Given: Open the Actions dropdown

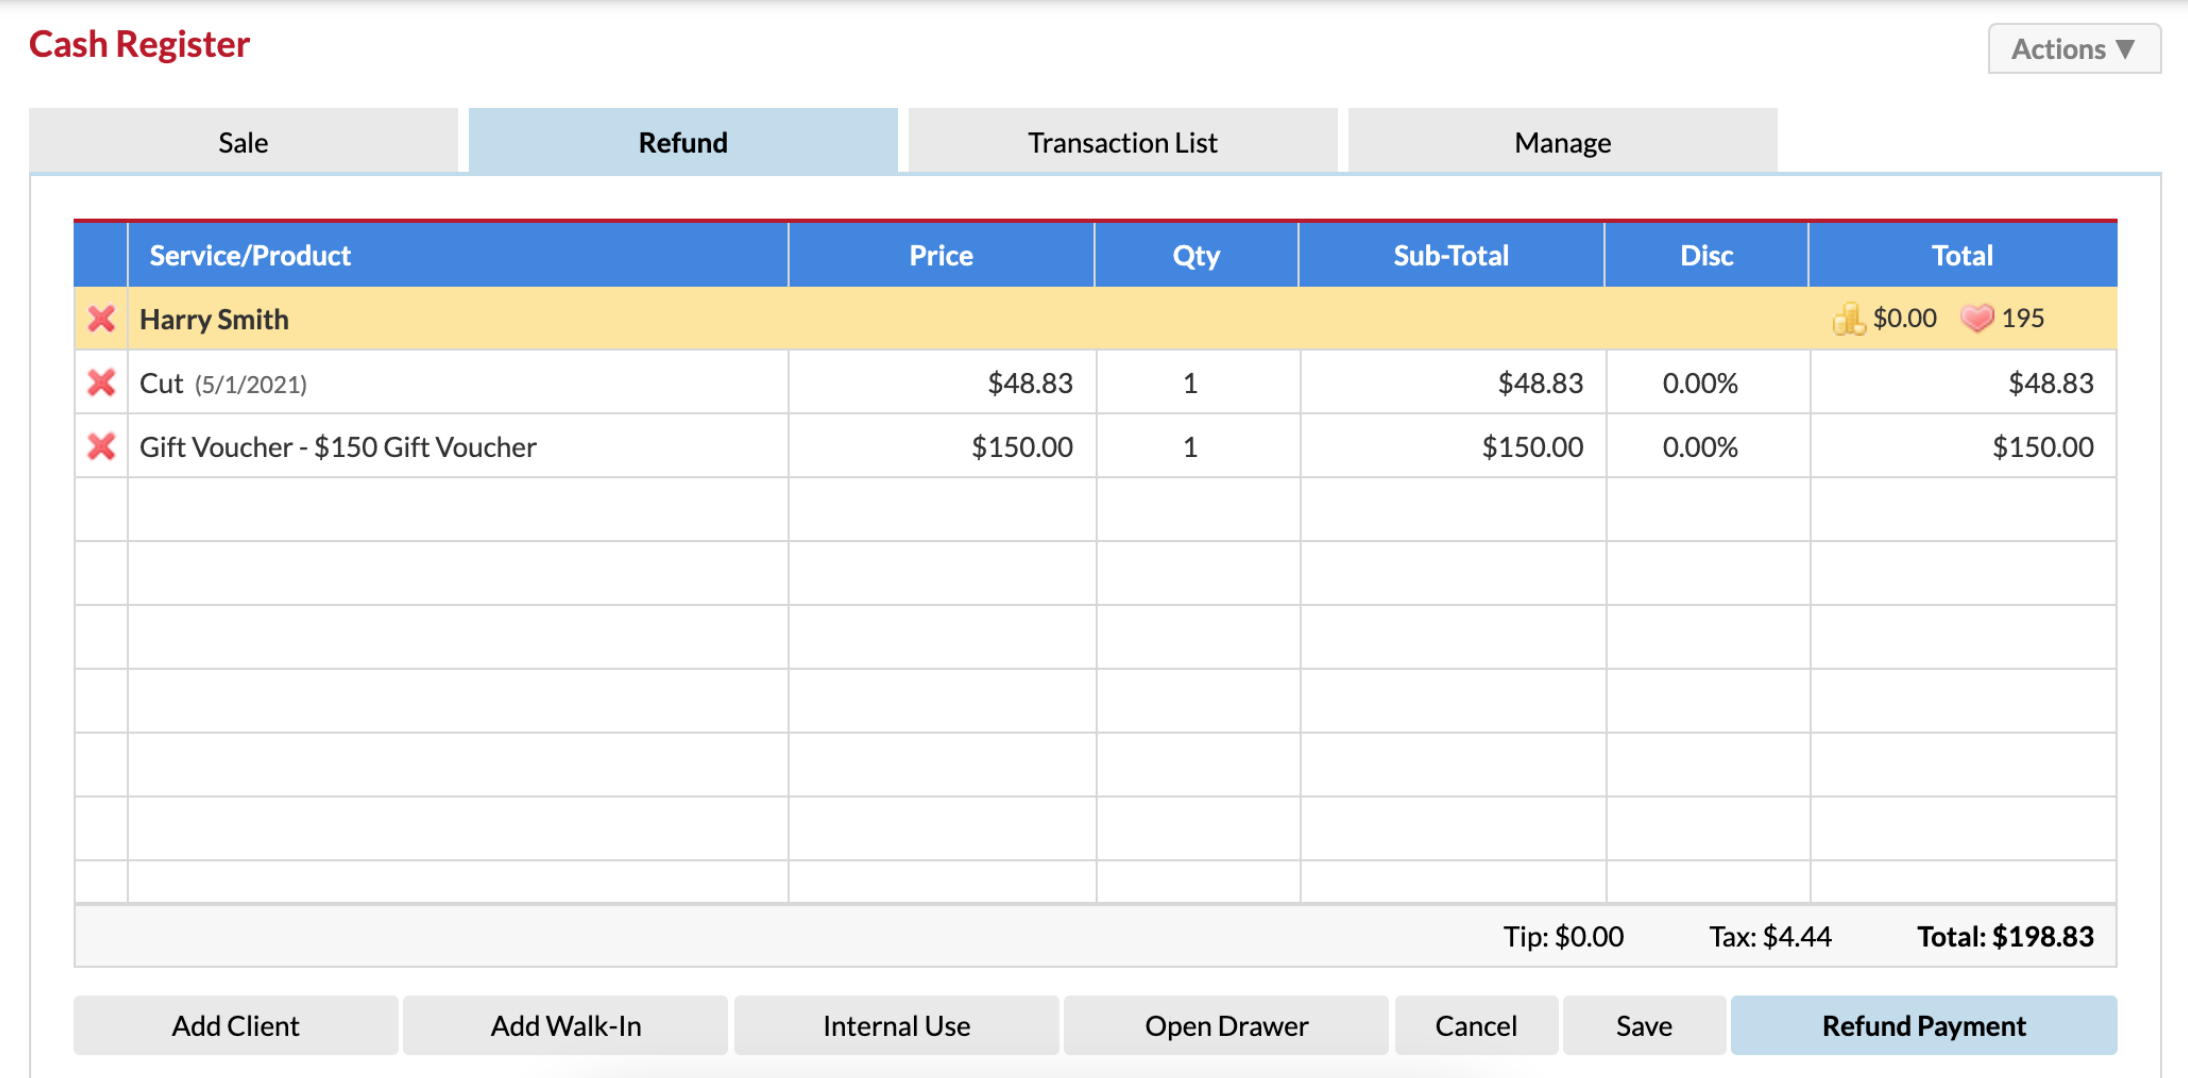Looking at the screenshot, I should 2073,47.
